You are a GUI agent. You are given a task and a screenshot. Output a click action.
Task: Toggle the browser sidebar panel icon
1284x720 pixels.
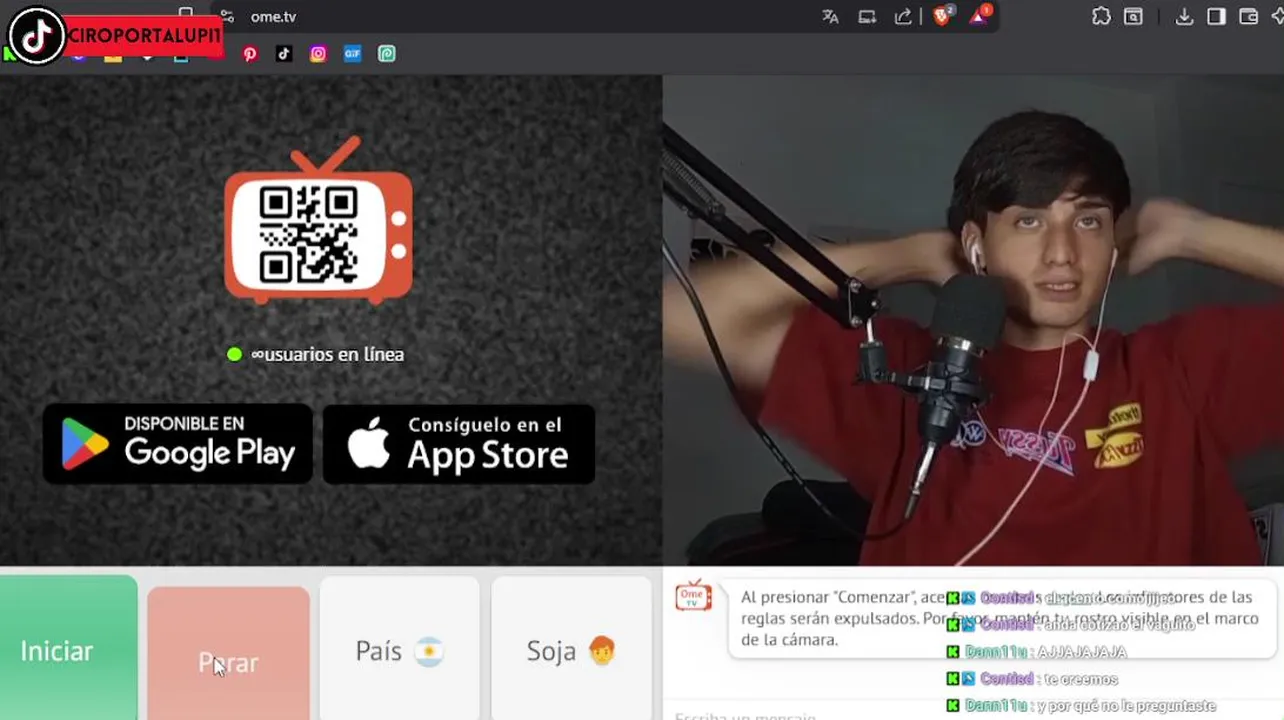click(x=1216, y=16)
